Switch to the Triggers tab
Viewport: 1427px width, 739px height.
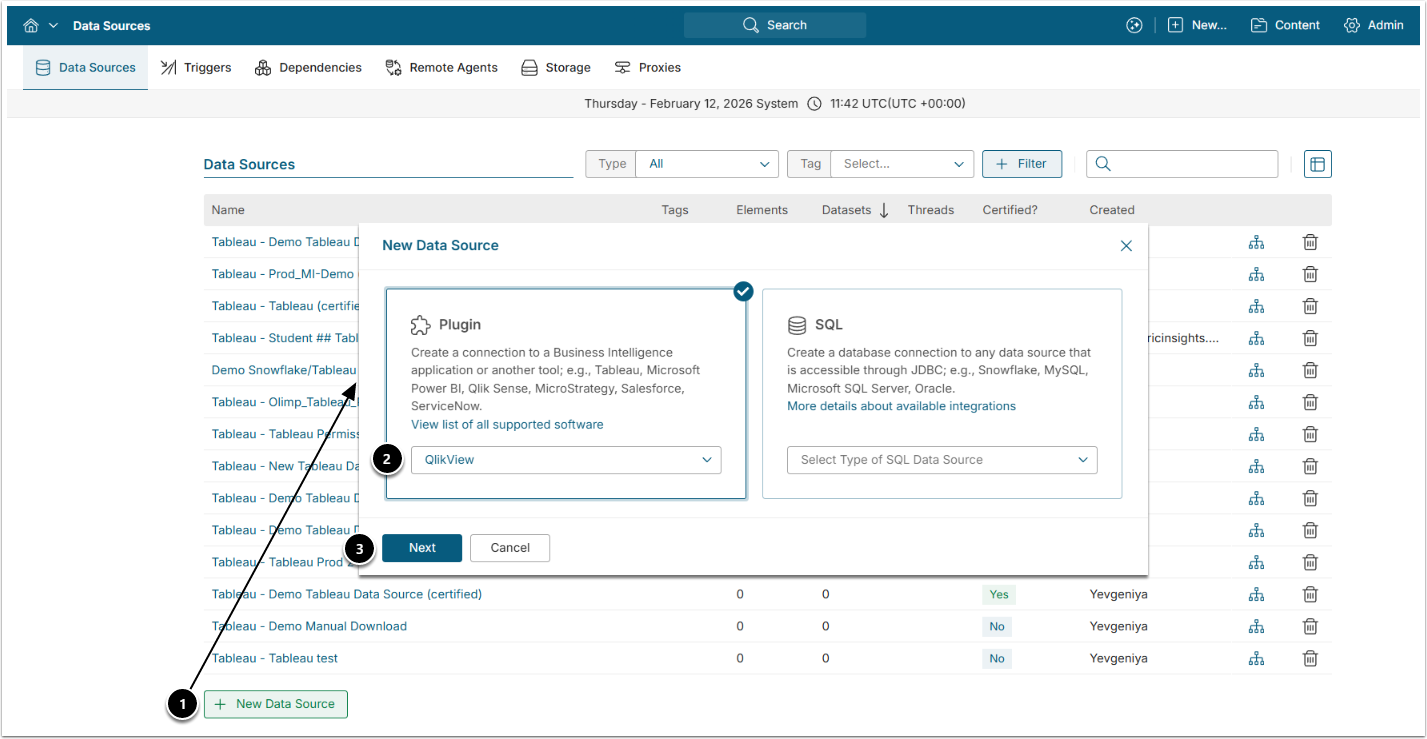[x=196, y=68]
